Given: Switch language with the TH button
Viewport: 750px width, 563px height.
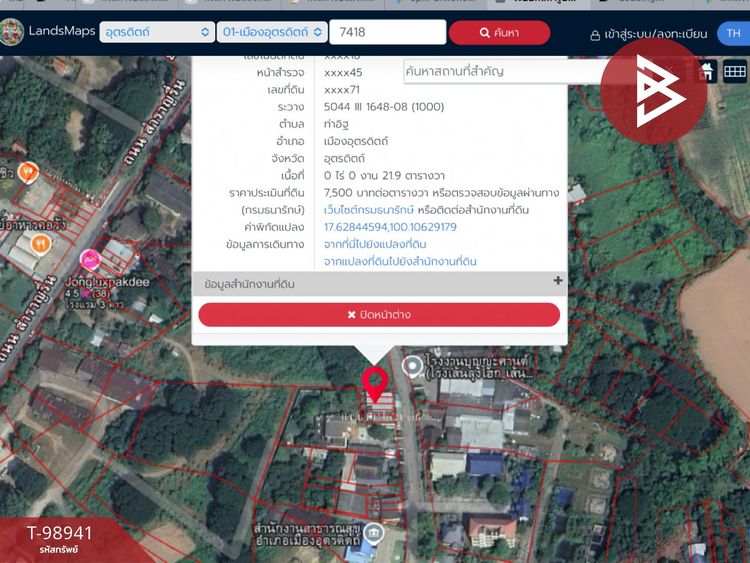Looking at the screenshot, I should [733, 33].
